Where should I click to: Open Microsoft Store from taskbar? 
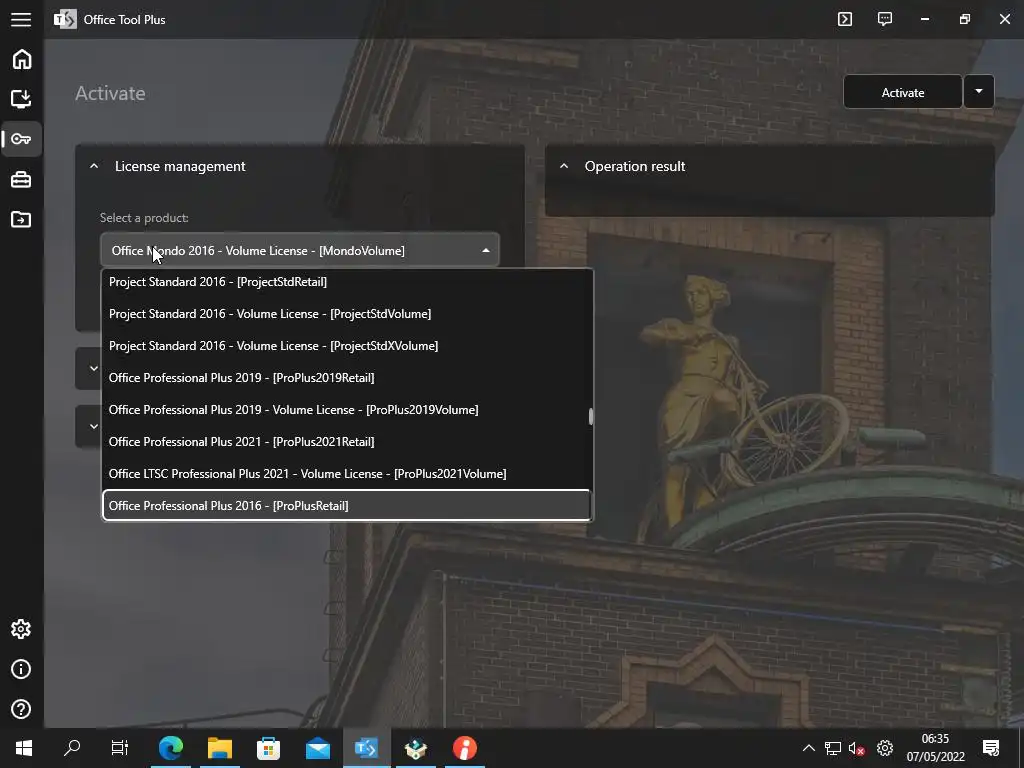[268, 748]
